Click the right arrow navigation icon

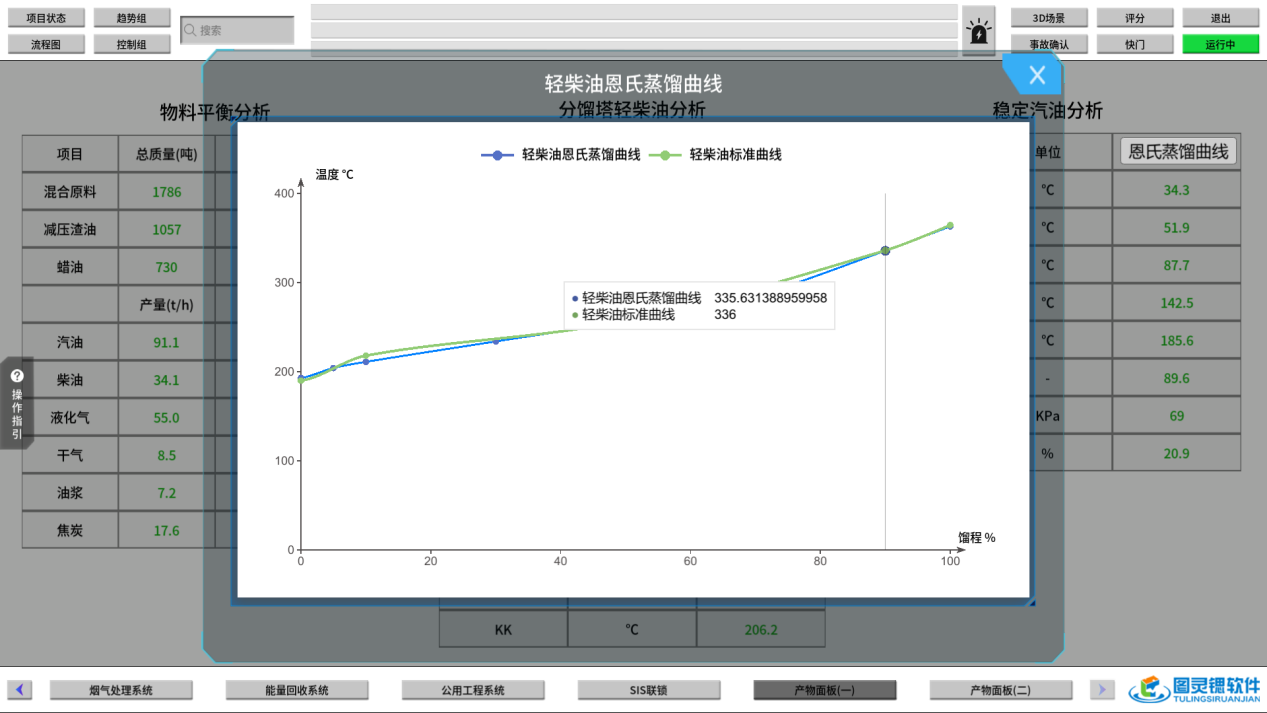click(x=1101, y=690)
